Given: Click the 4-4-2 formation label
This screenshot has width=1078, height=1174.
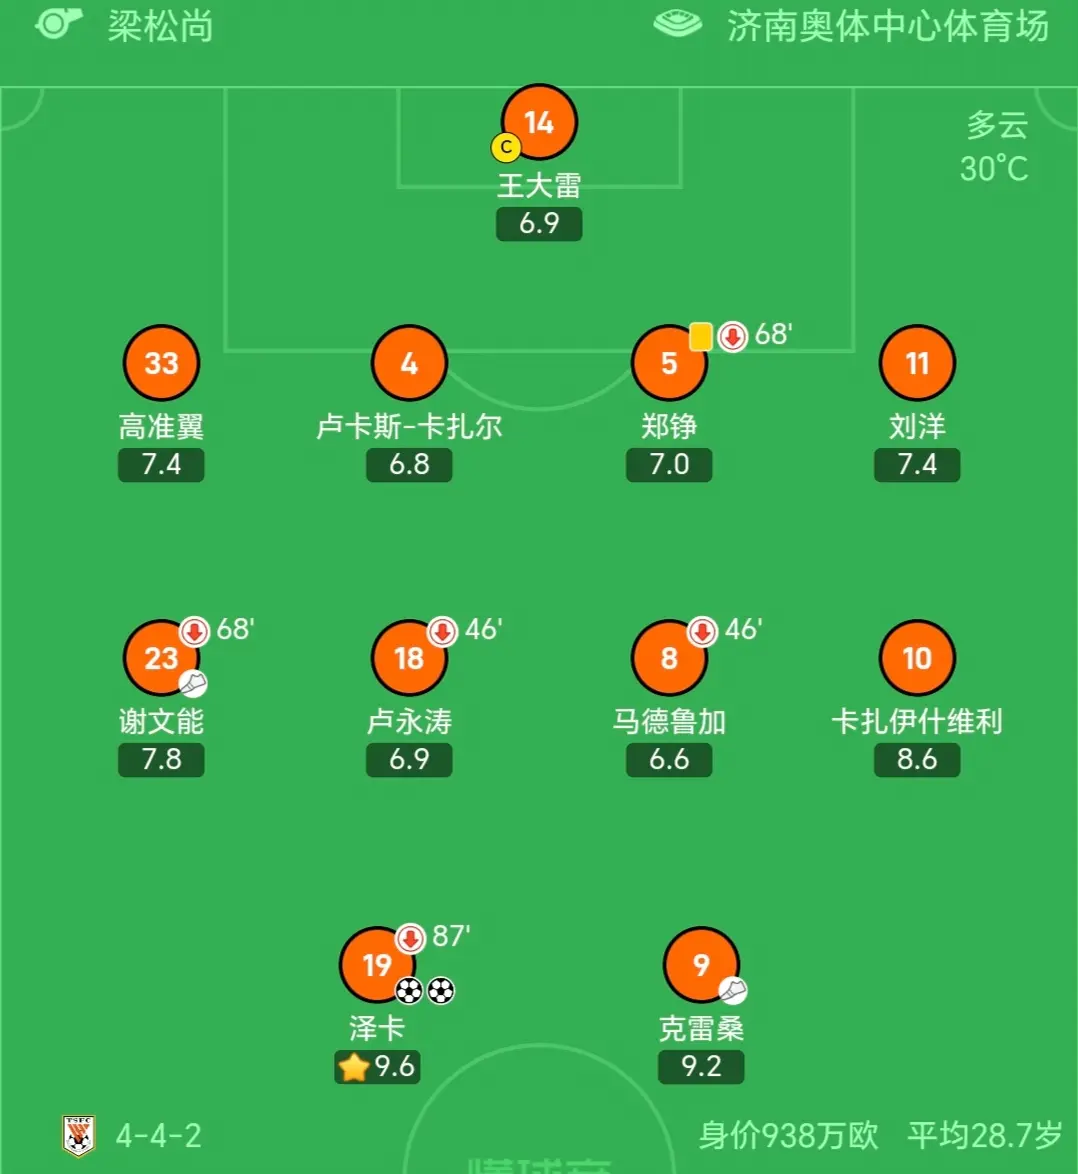Looking at the screenshot, I should point(159,1136).
